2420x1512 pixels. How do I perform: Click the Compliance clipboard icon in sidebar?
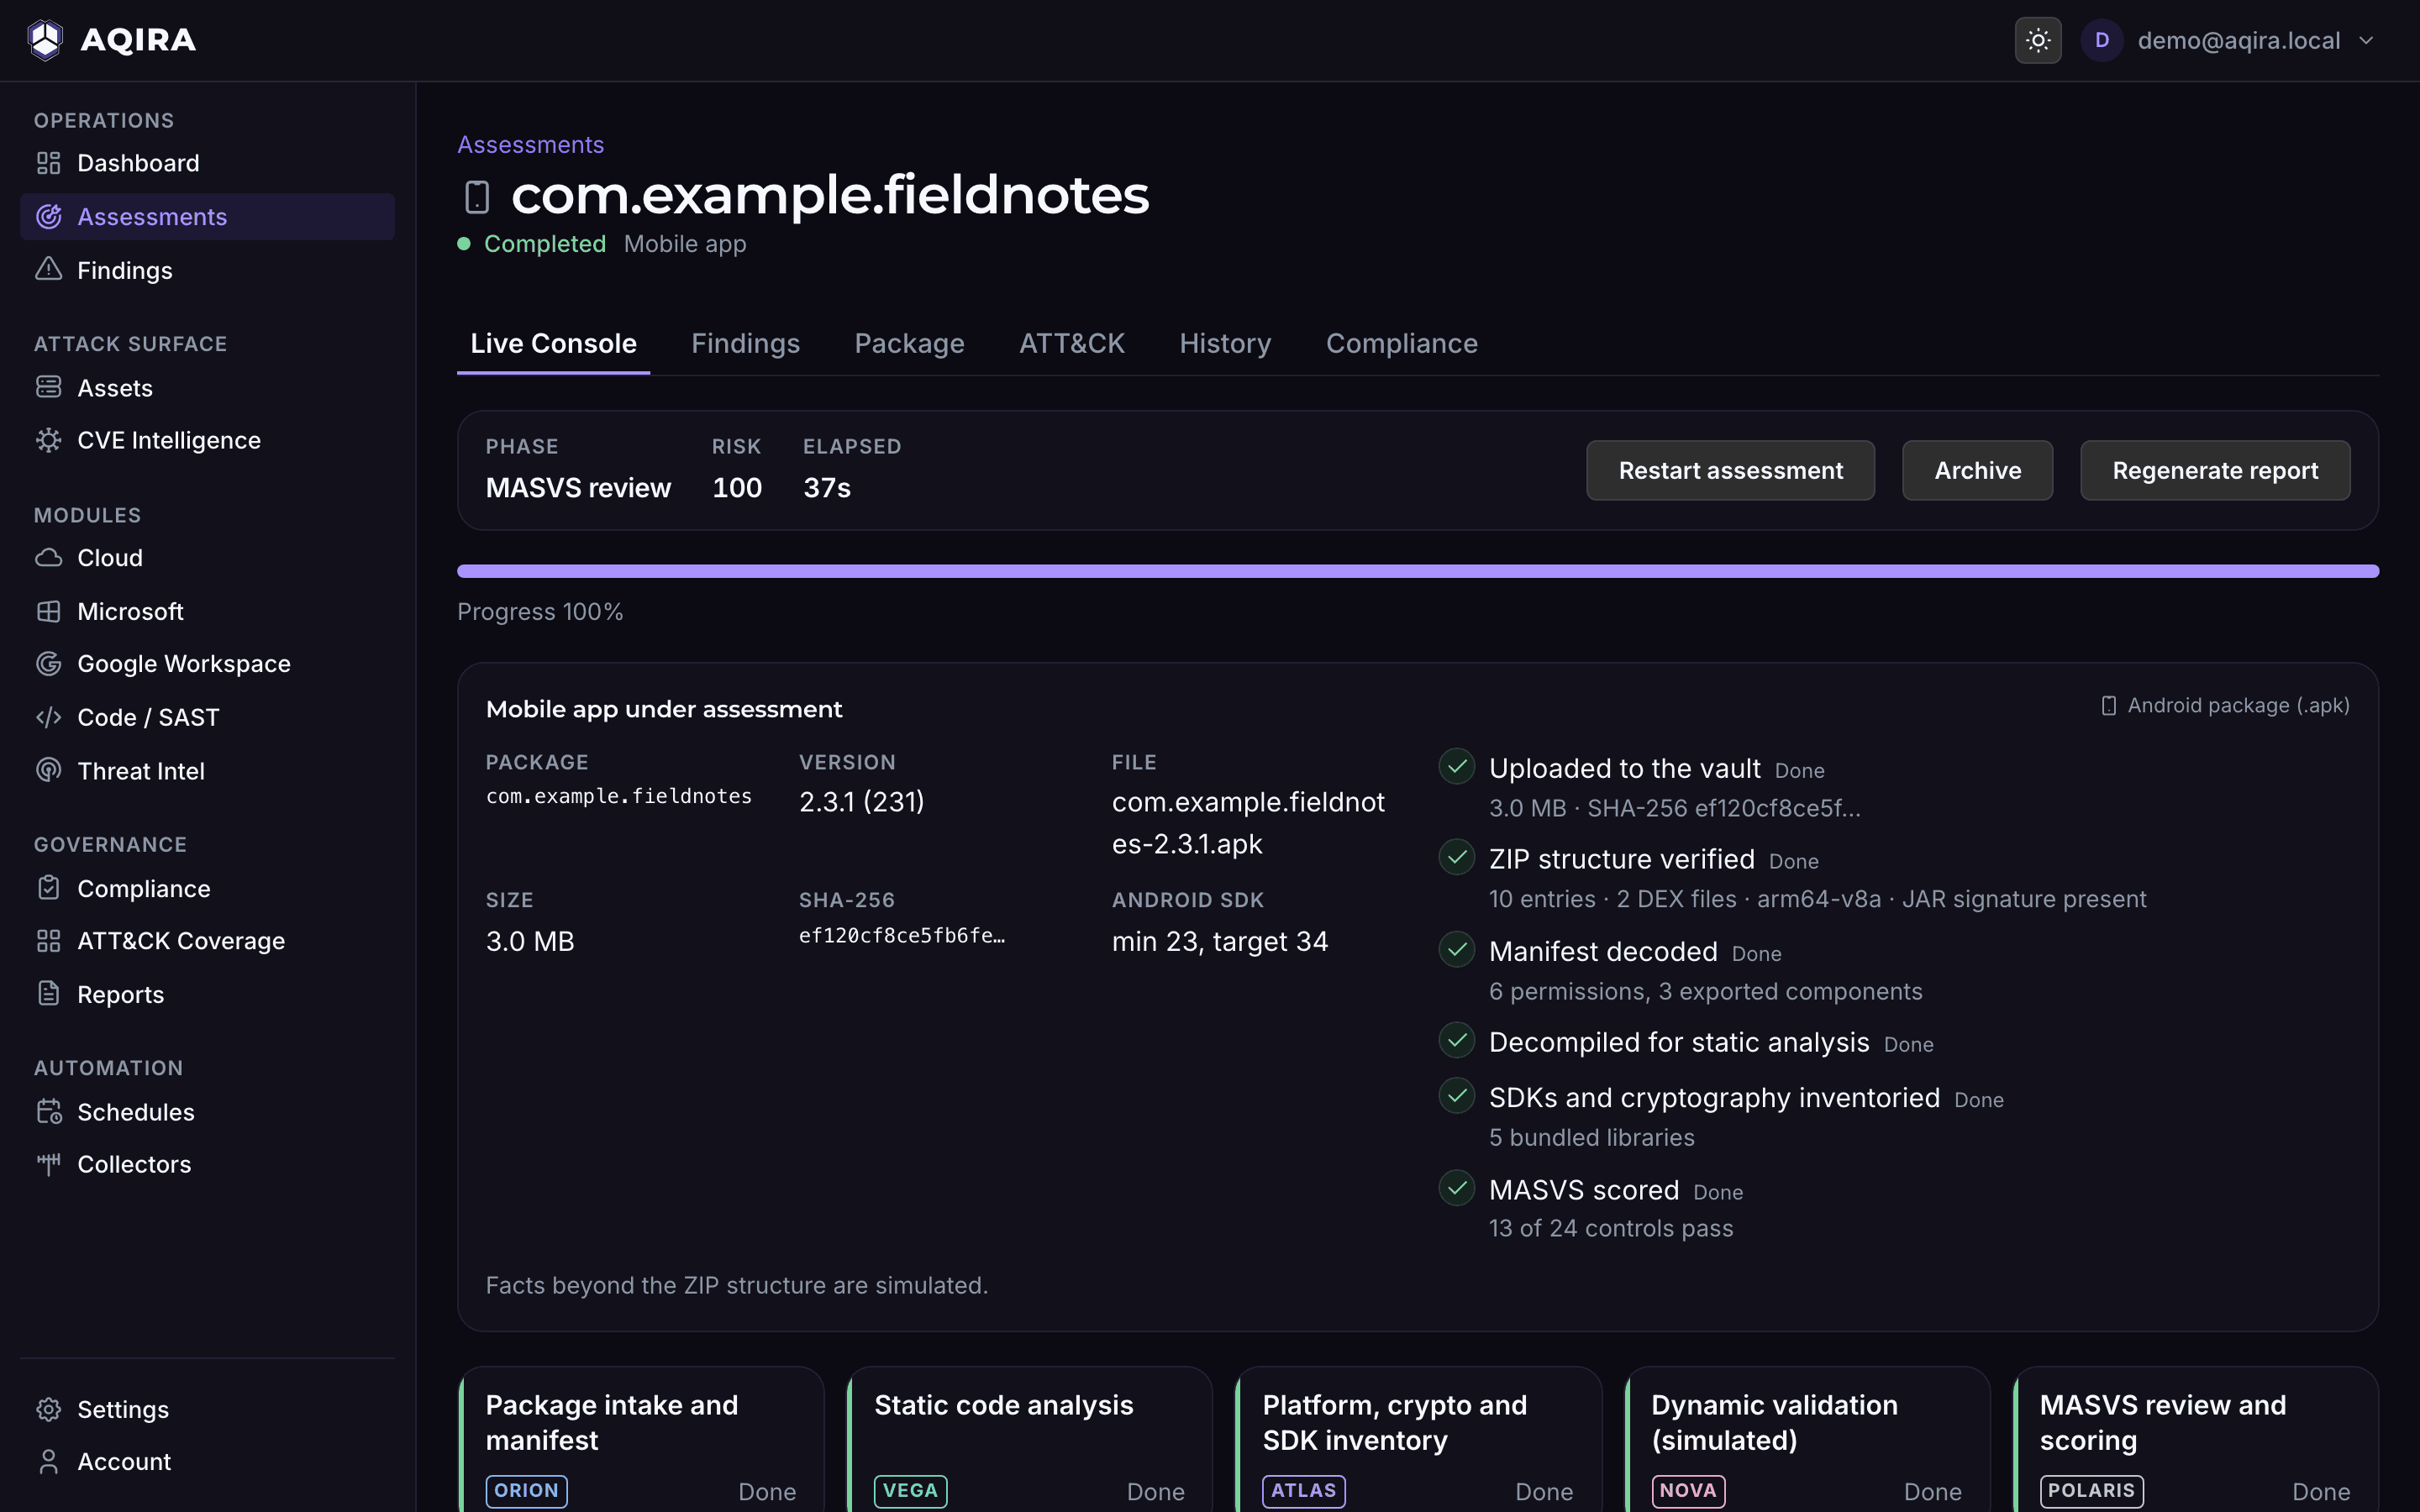click(x=48, y=888)
